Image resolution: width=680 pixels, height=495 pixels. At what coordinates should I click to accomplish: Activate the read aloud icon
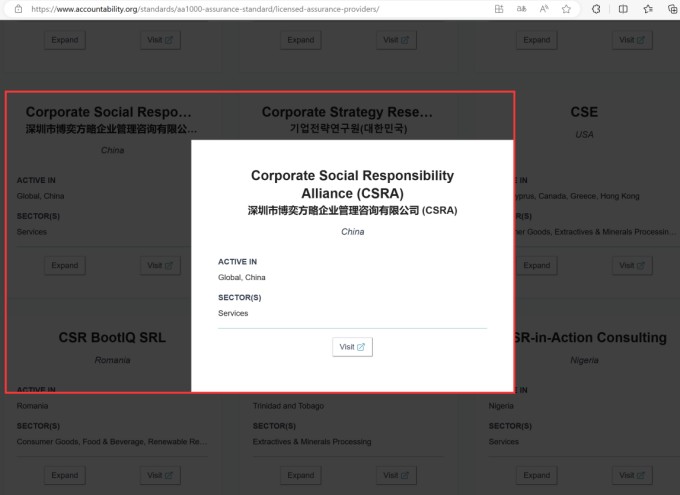click(544, 9)
